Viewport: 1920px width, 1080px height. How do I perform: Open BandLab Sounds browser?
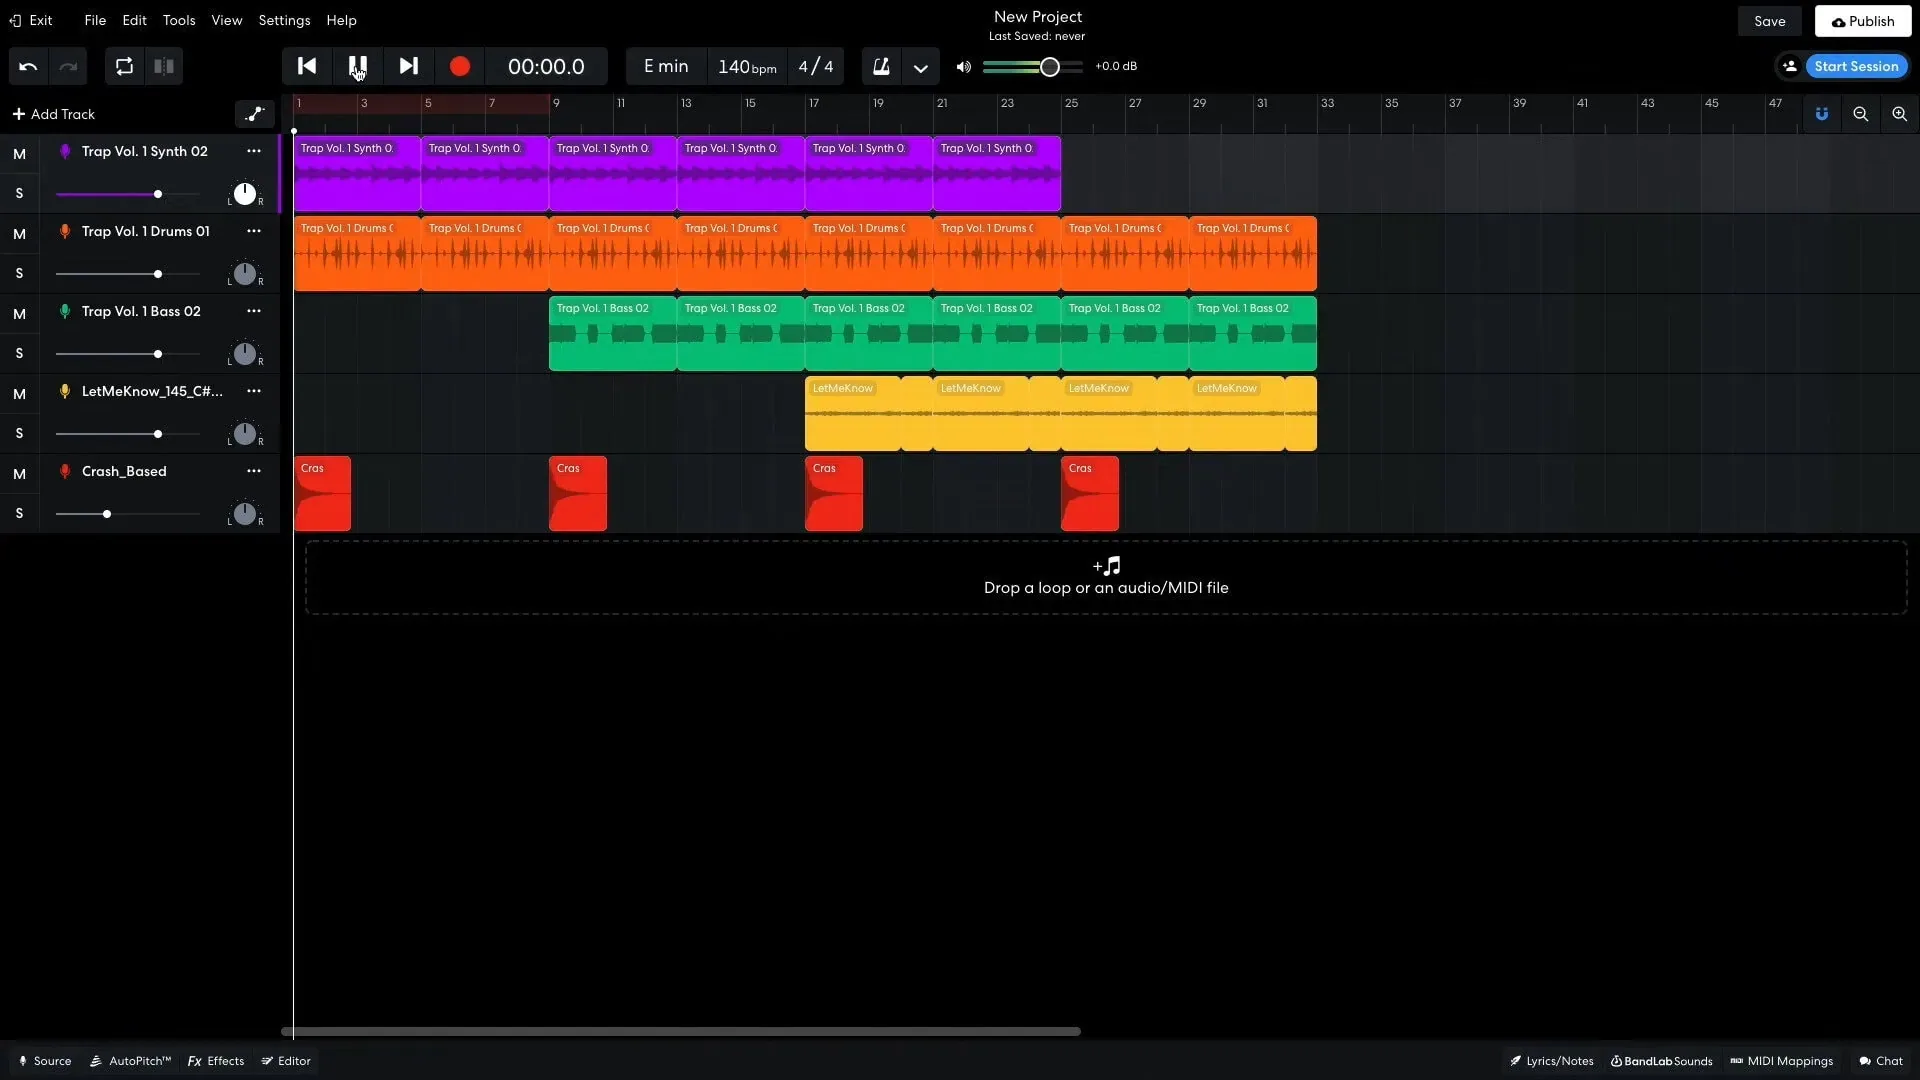coord(1661,1061)
